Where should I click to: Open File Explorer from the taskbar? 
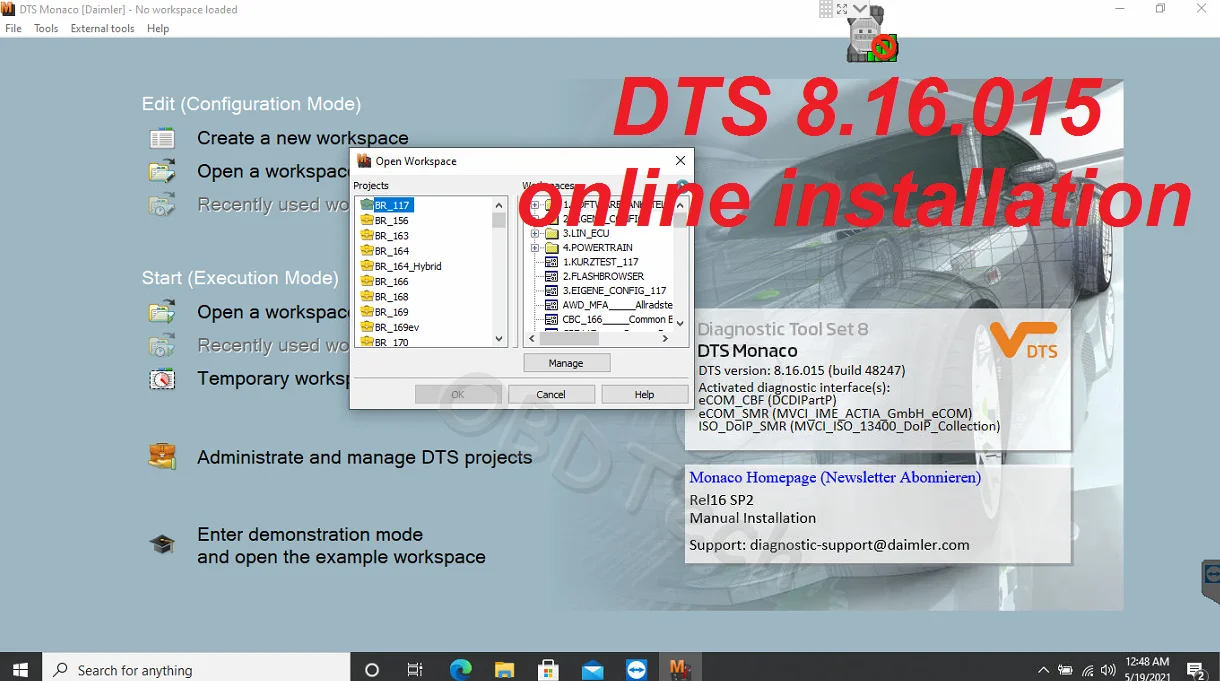tap(504, 669)
